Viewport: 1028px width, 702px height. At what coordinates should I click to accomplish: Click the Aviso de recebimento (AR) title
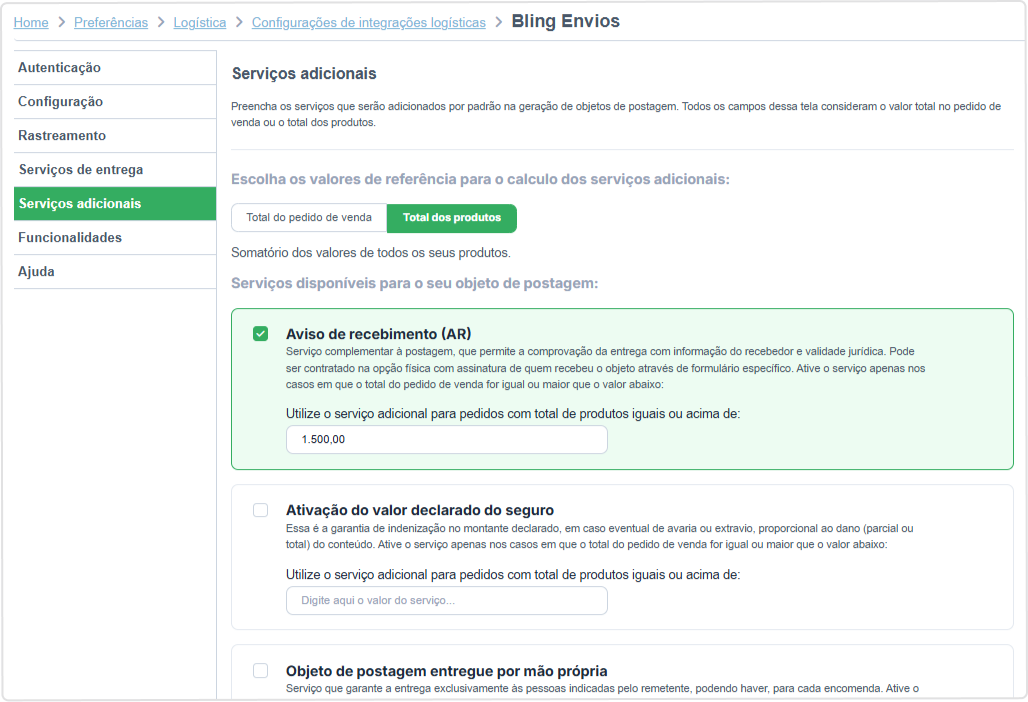[x=378, y=334]
